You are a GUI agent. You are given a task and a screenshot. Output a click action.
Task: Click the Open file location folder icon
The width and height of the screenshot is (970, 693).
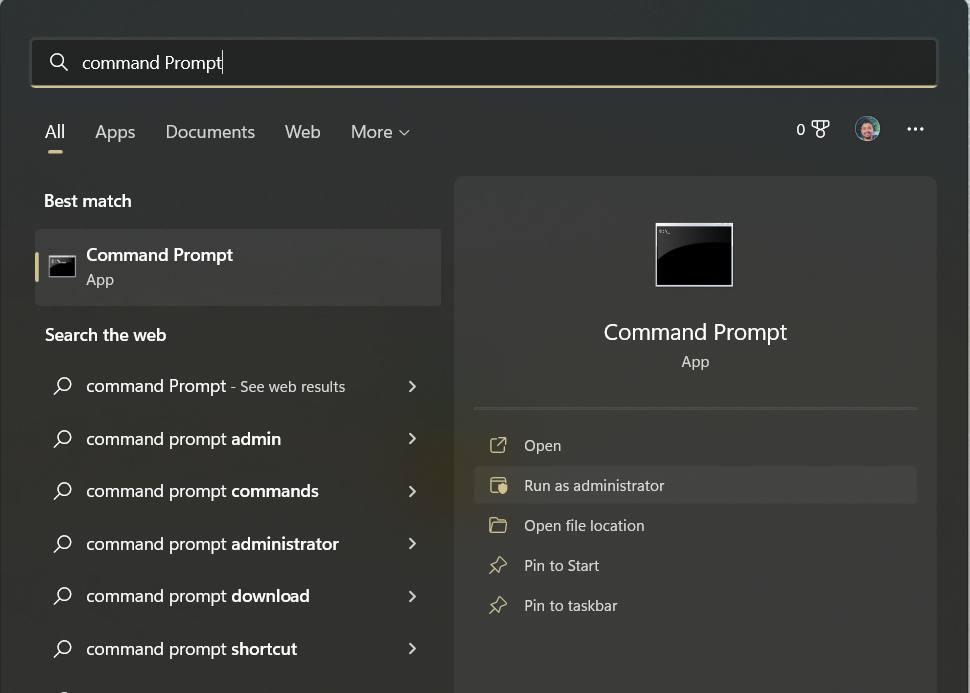pos(498,526)
